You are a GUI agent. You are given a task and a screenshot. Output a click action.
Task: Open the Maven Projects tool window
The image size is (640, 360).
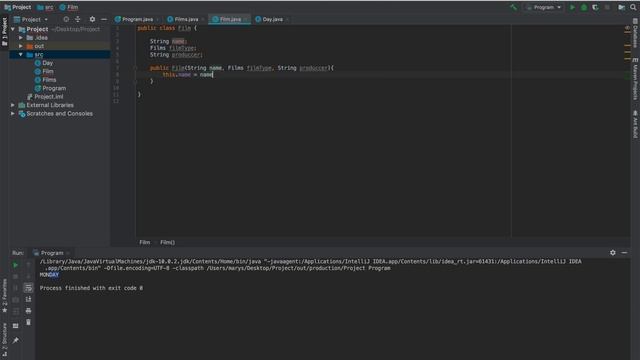[635, 79]
